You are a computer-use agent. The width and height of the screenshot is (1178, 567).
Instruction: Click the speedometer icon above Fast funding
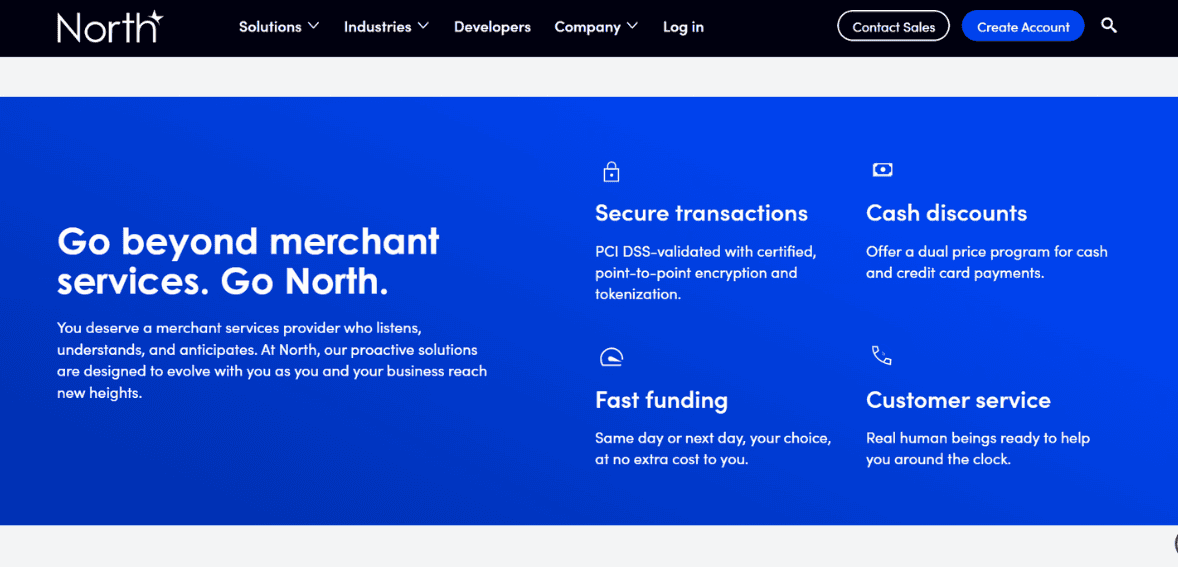click(x=611, y=357)
